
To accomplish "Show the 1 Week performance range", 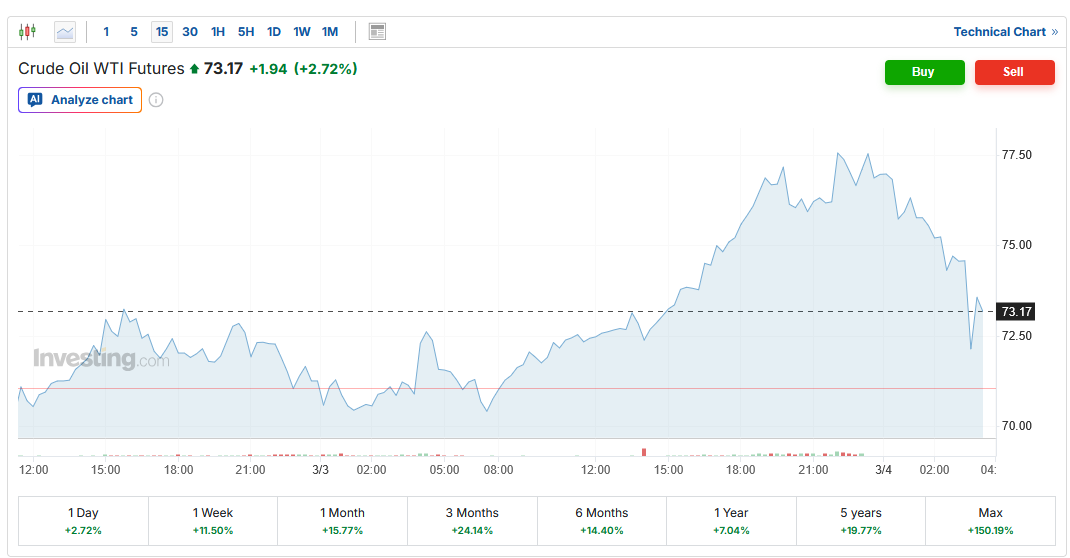I will pyautogui.click(x=213, y=521).
